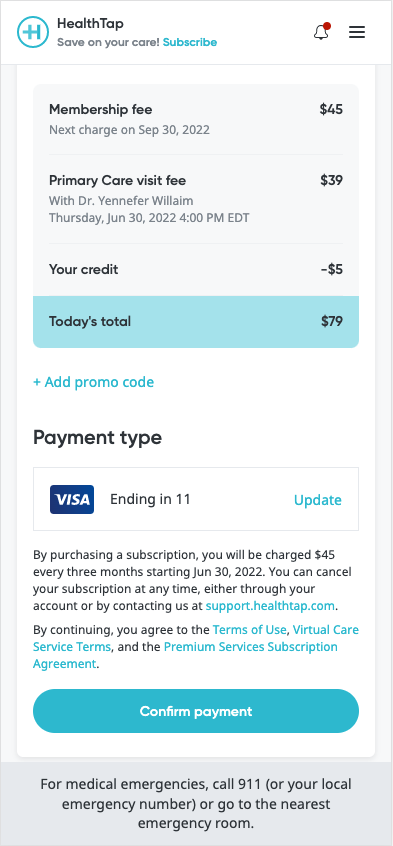Confirm payment button
Viewport: 393px width, 846px height.
(196, 711)
